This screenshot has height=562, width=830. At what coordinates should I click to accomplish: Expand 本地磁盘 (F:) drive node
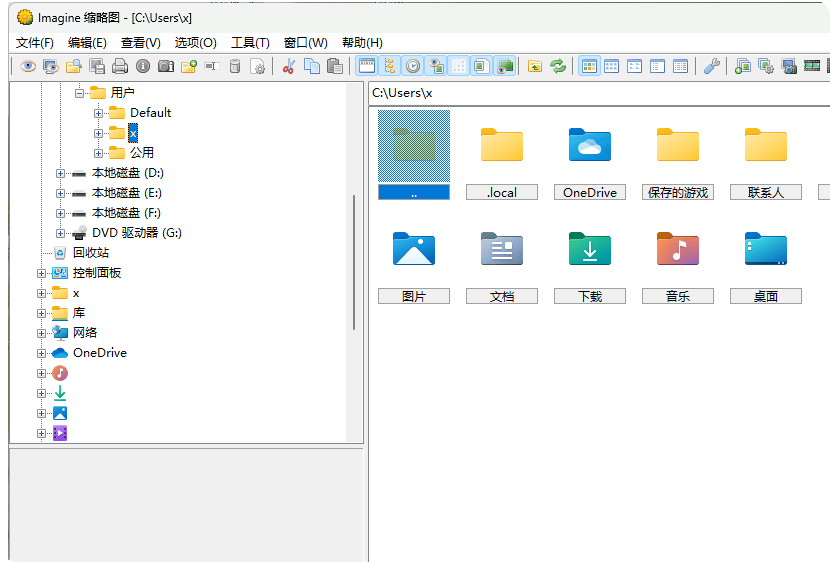point(60,213)
